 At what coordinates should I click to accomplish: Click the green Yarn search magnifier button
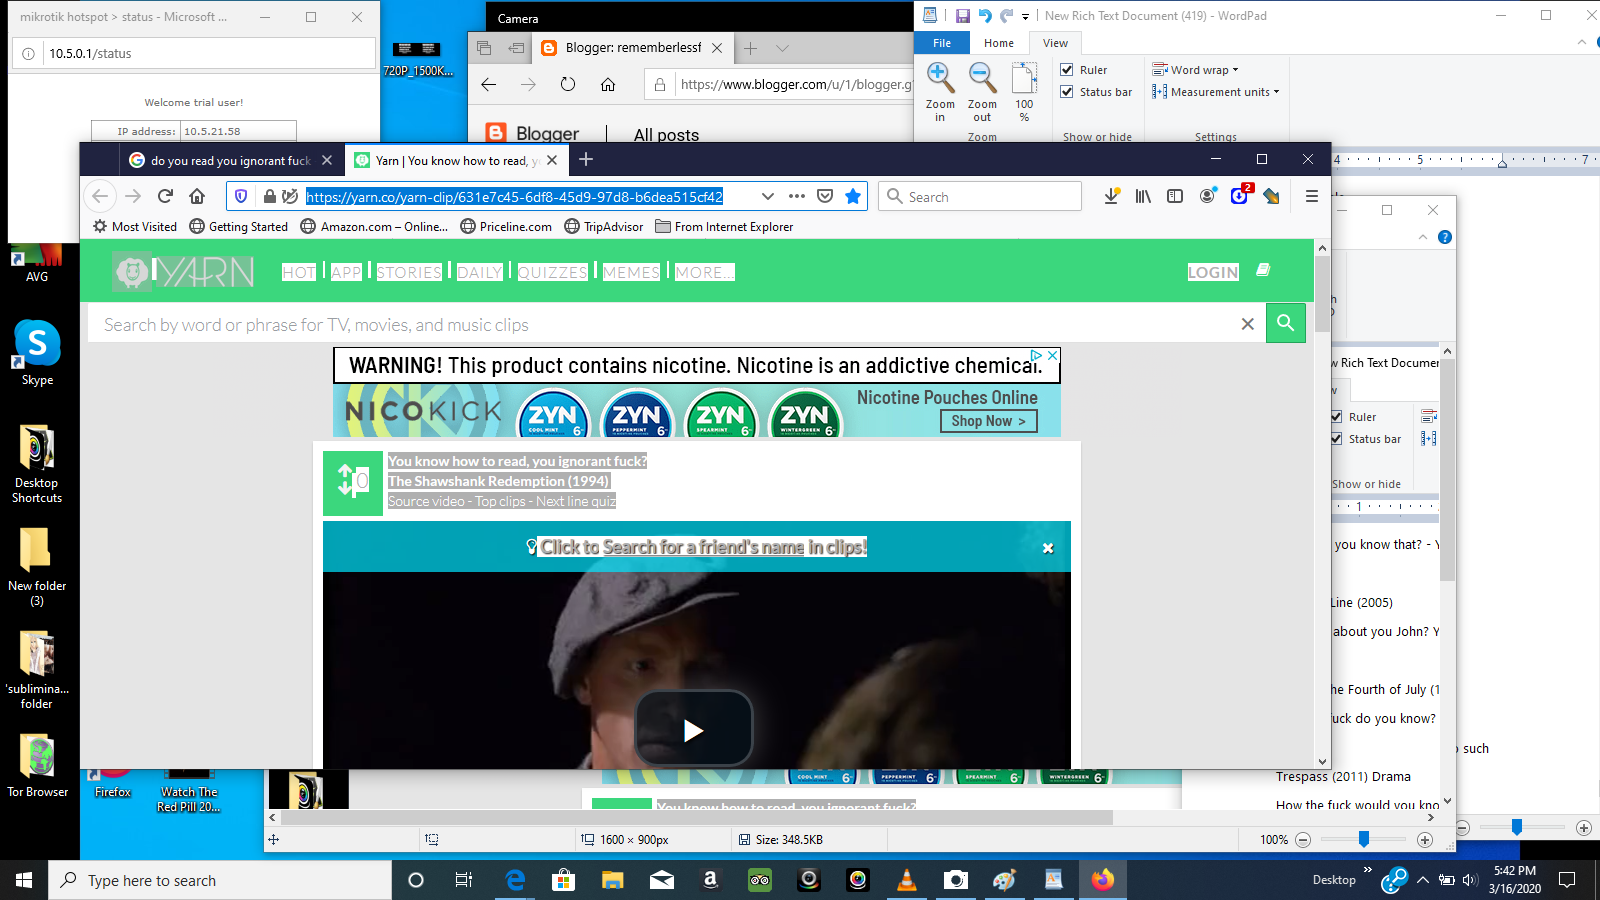click(x=1286, y=323)
